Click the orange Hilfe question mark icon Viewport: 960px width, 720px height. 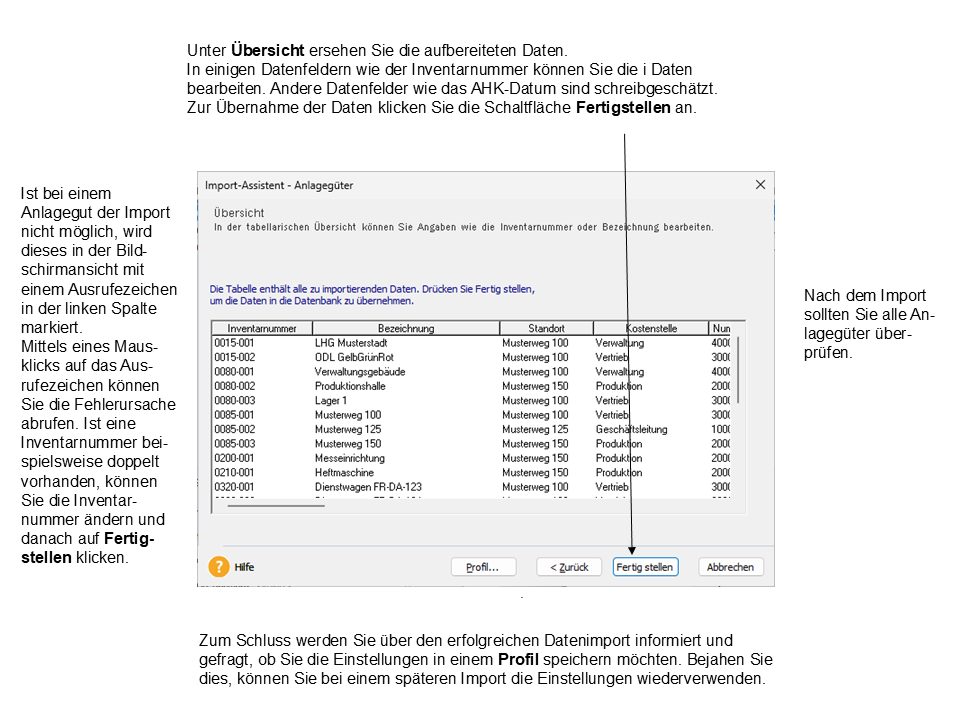pyautogui.click(x=219, y=567)
